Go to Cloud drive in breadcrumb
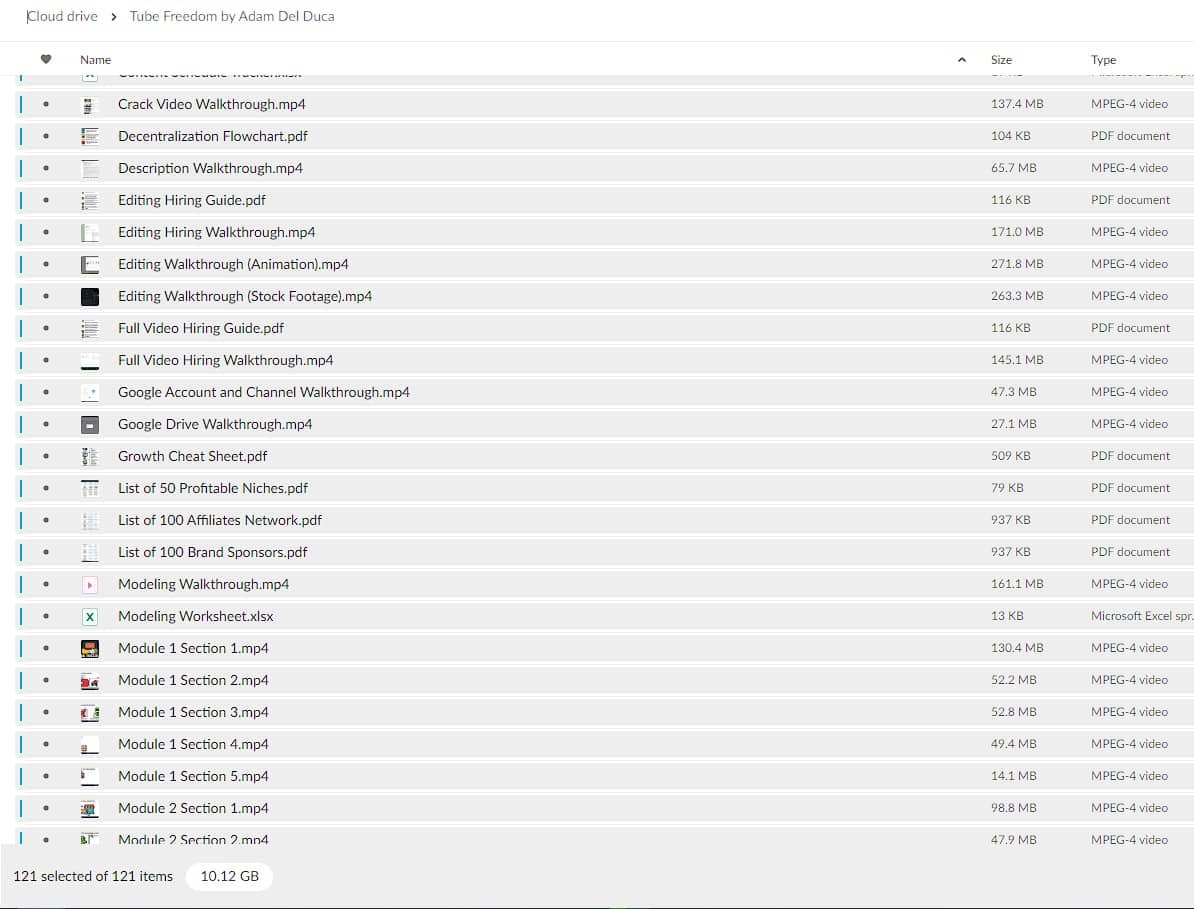Screen dimensions: 1194x909 (62, 16)
